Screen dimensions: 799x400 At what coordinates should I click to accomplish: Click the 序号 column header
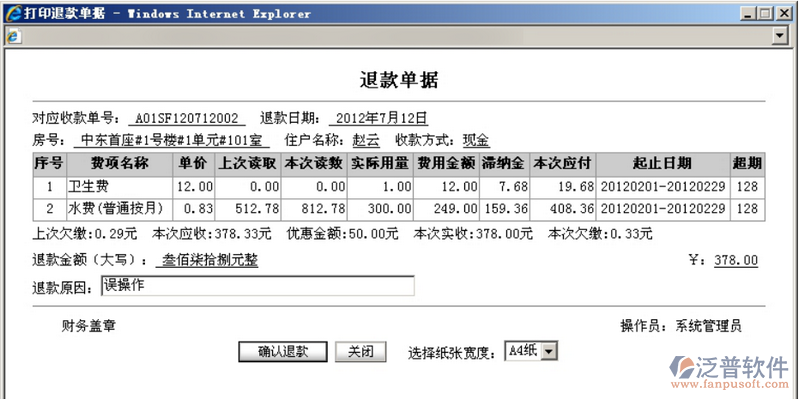click(x=49, y=164)
